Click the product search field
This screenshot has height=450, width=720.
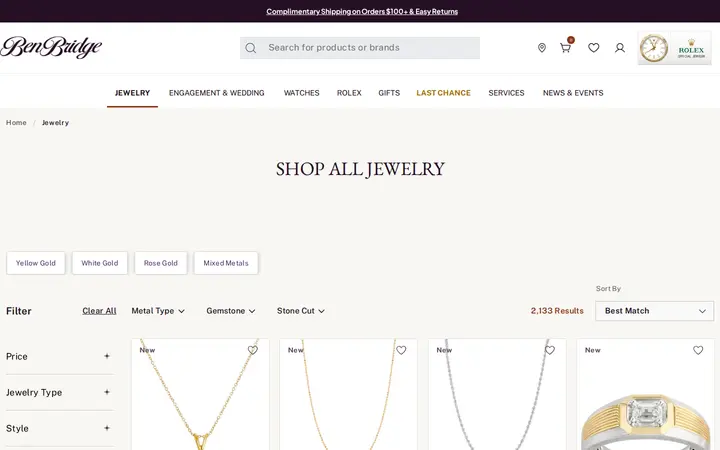[360, 48]
